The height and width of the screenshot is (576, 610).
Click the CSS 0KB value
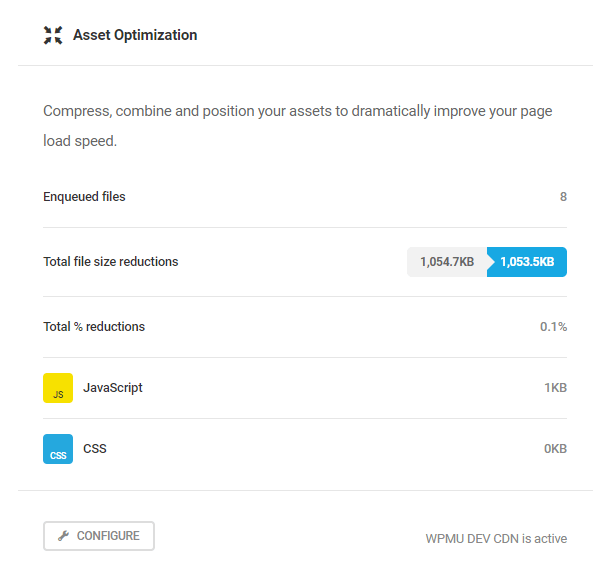click(x=555, y=449)
